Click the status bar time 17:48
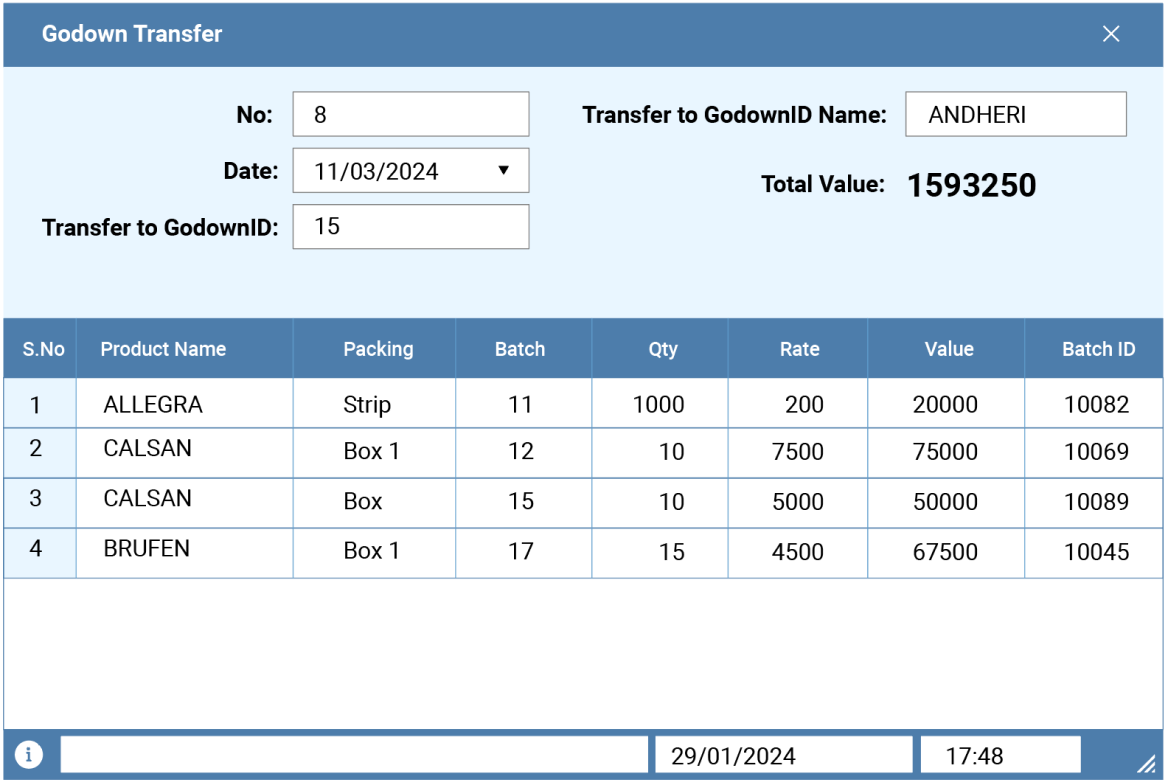This screenshot has height=784, width=1168. [999, 754]
